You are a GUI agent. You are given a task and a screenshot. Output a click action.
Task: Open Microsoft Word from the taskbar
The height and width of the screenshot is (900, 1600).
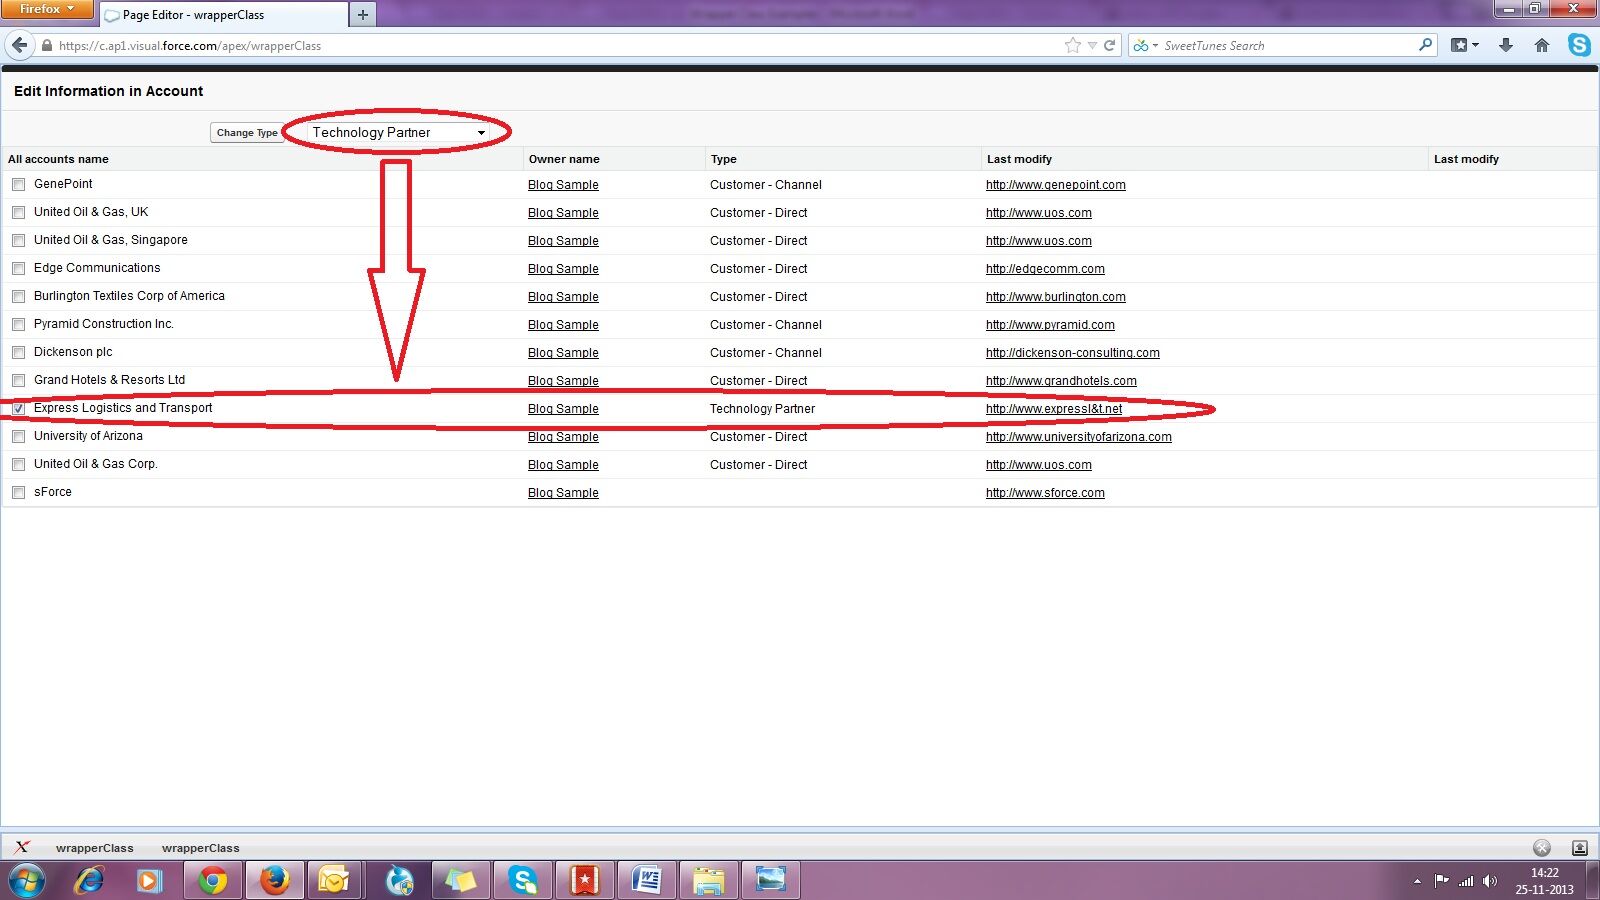pos(647,880)
